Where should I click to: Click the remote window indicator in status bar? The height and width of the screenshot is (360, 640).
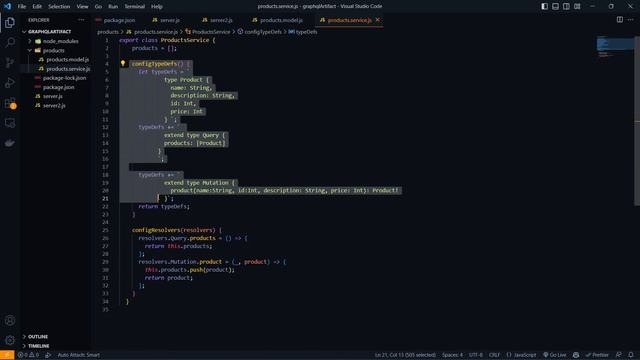7,355
